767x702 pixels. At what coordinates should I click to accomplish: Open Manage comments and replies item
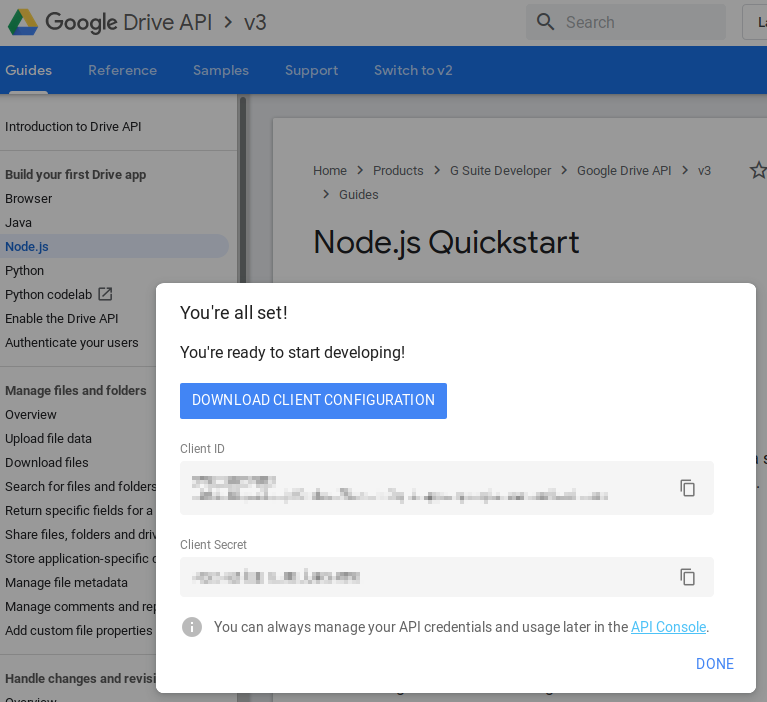(x=81, y=606)
